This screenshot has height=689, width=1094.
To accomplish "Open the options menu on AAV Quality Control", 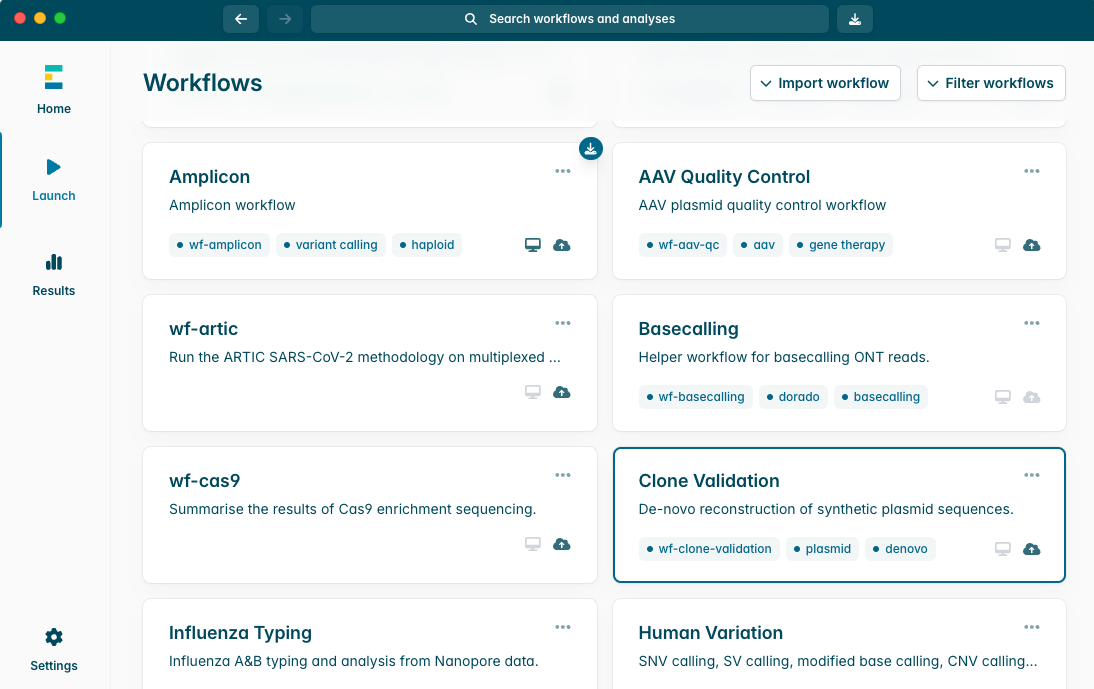I will point(1031,171).
